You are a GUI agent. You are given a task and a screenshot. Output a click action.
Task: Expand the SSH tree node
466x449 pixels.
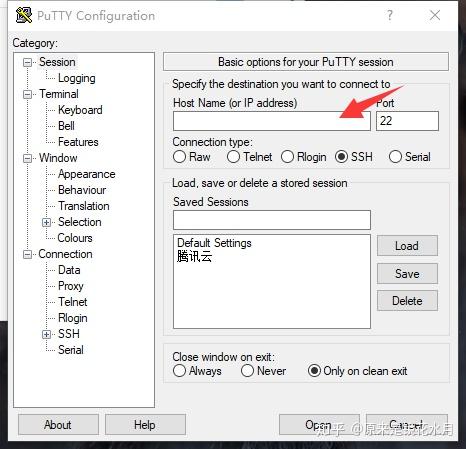[47, 334]
